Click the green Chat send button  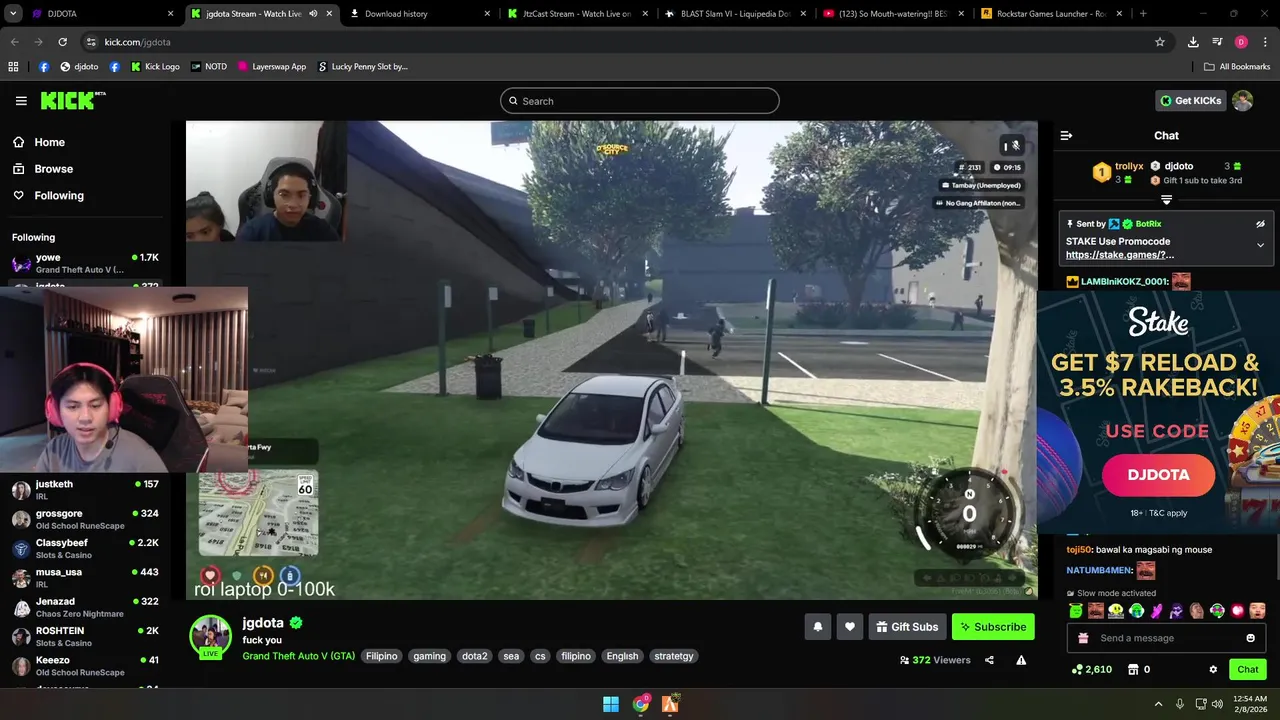[x=1248, y=669]
